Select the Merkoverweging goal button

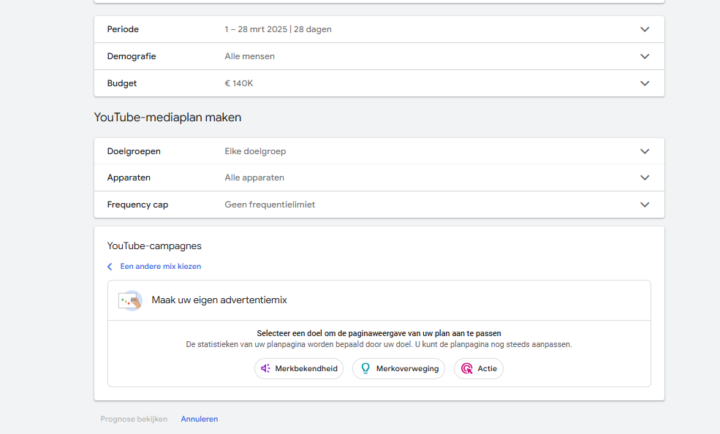(x=399, y=368)
